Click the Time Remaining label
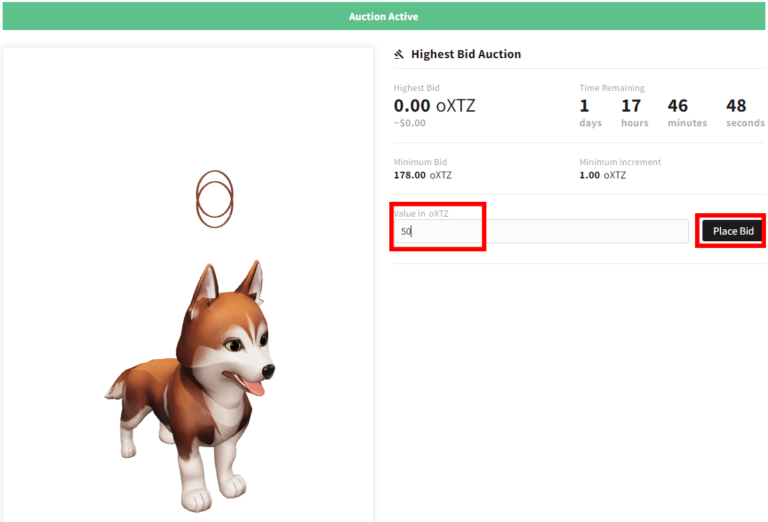The width and height of the screenshot is (768, 522). tap(612, 88)
